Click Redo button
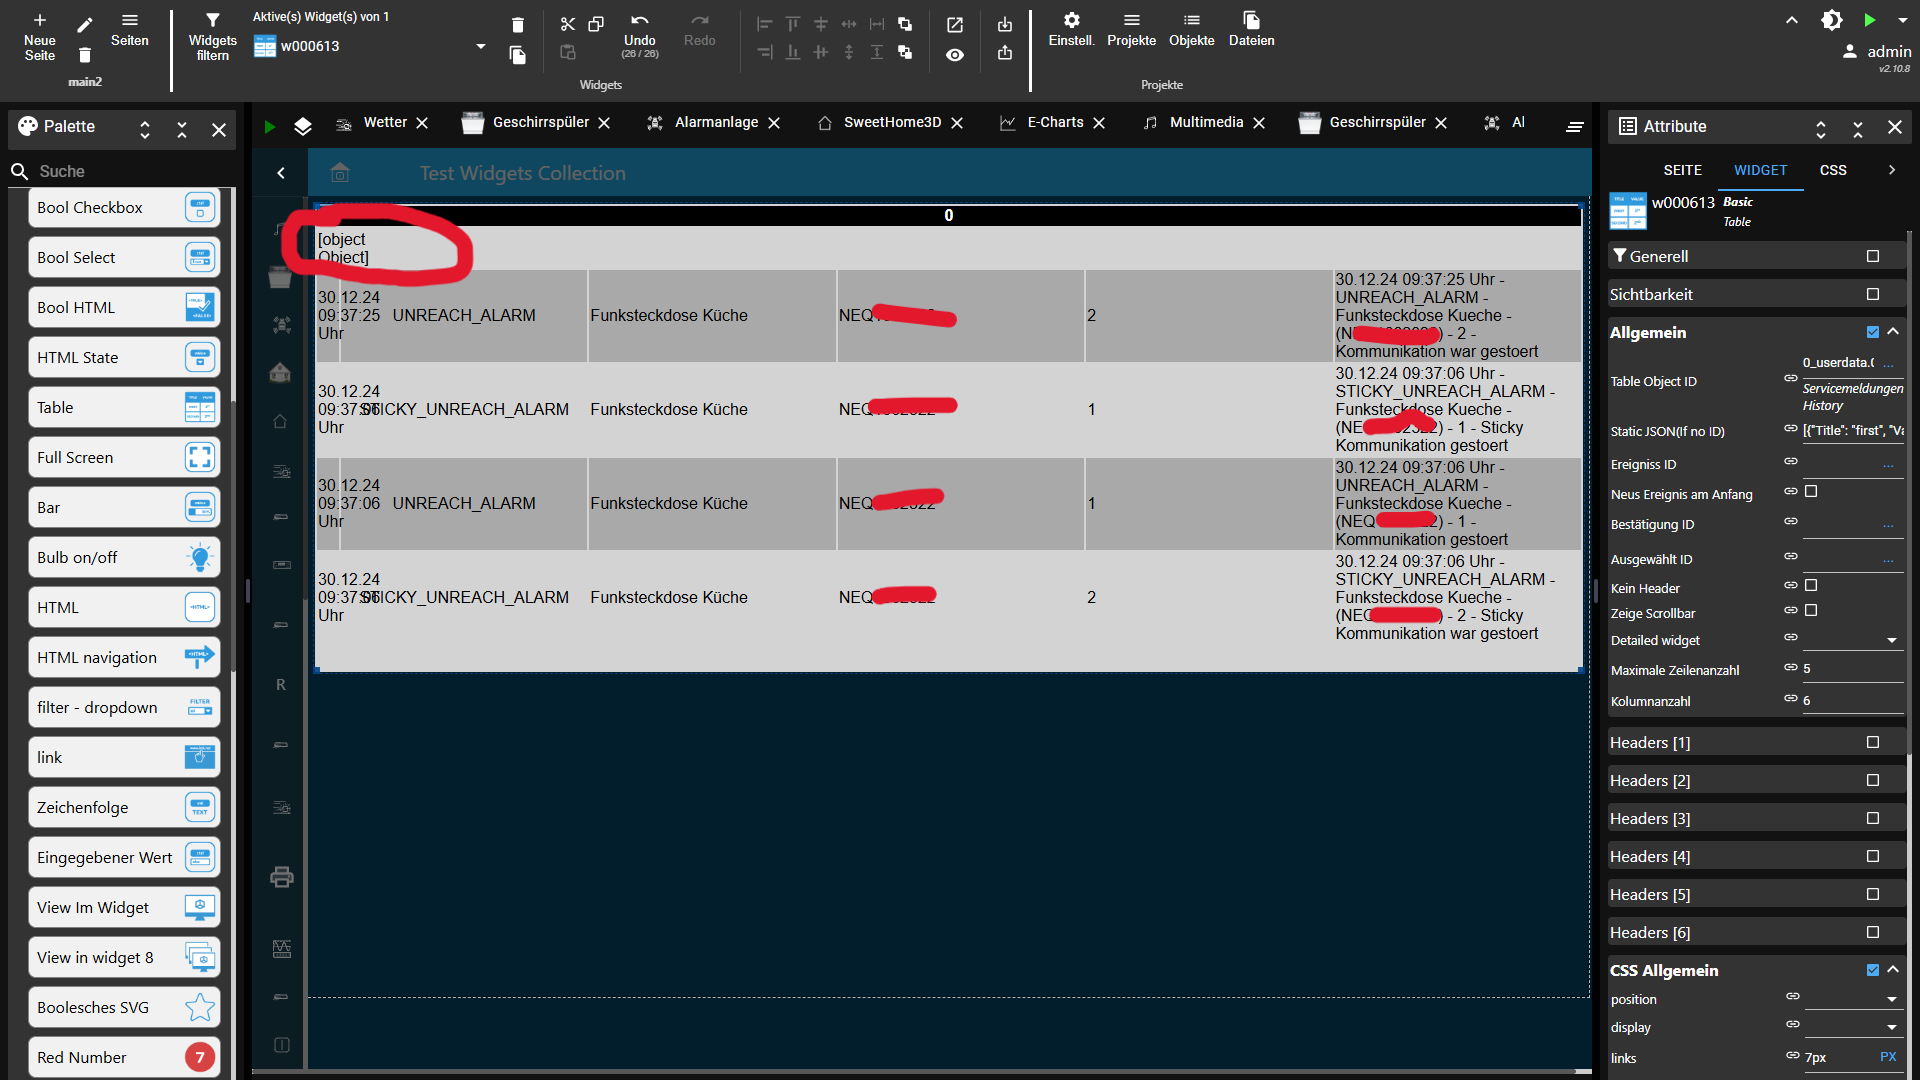Image resolution: width=1920 pixels, height=1080 pixels. [700, 30]
